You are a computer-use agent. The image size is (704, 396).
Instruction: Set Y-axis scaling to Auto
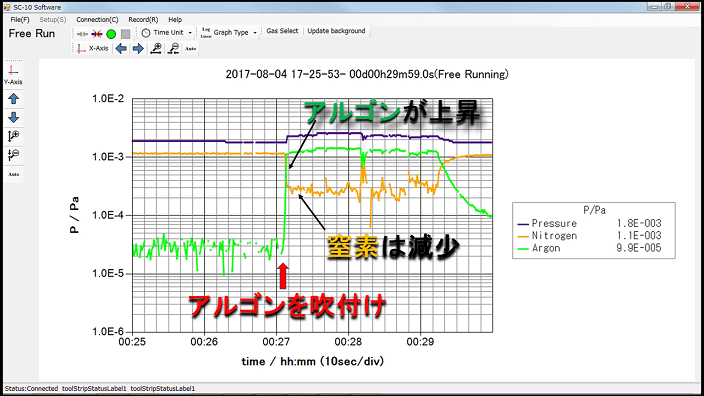coord(13,174)
